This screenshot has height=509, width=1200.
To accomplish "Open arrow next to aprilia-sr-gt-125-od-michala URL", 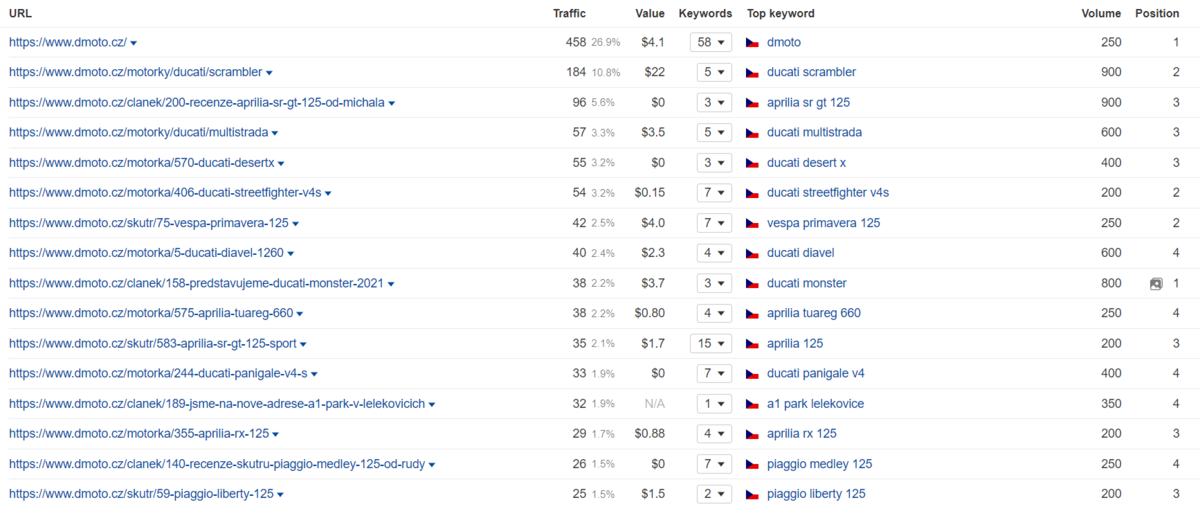I will tap(392, 103).
